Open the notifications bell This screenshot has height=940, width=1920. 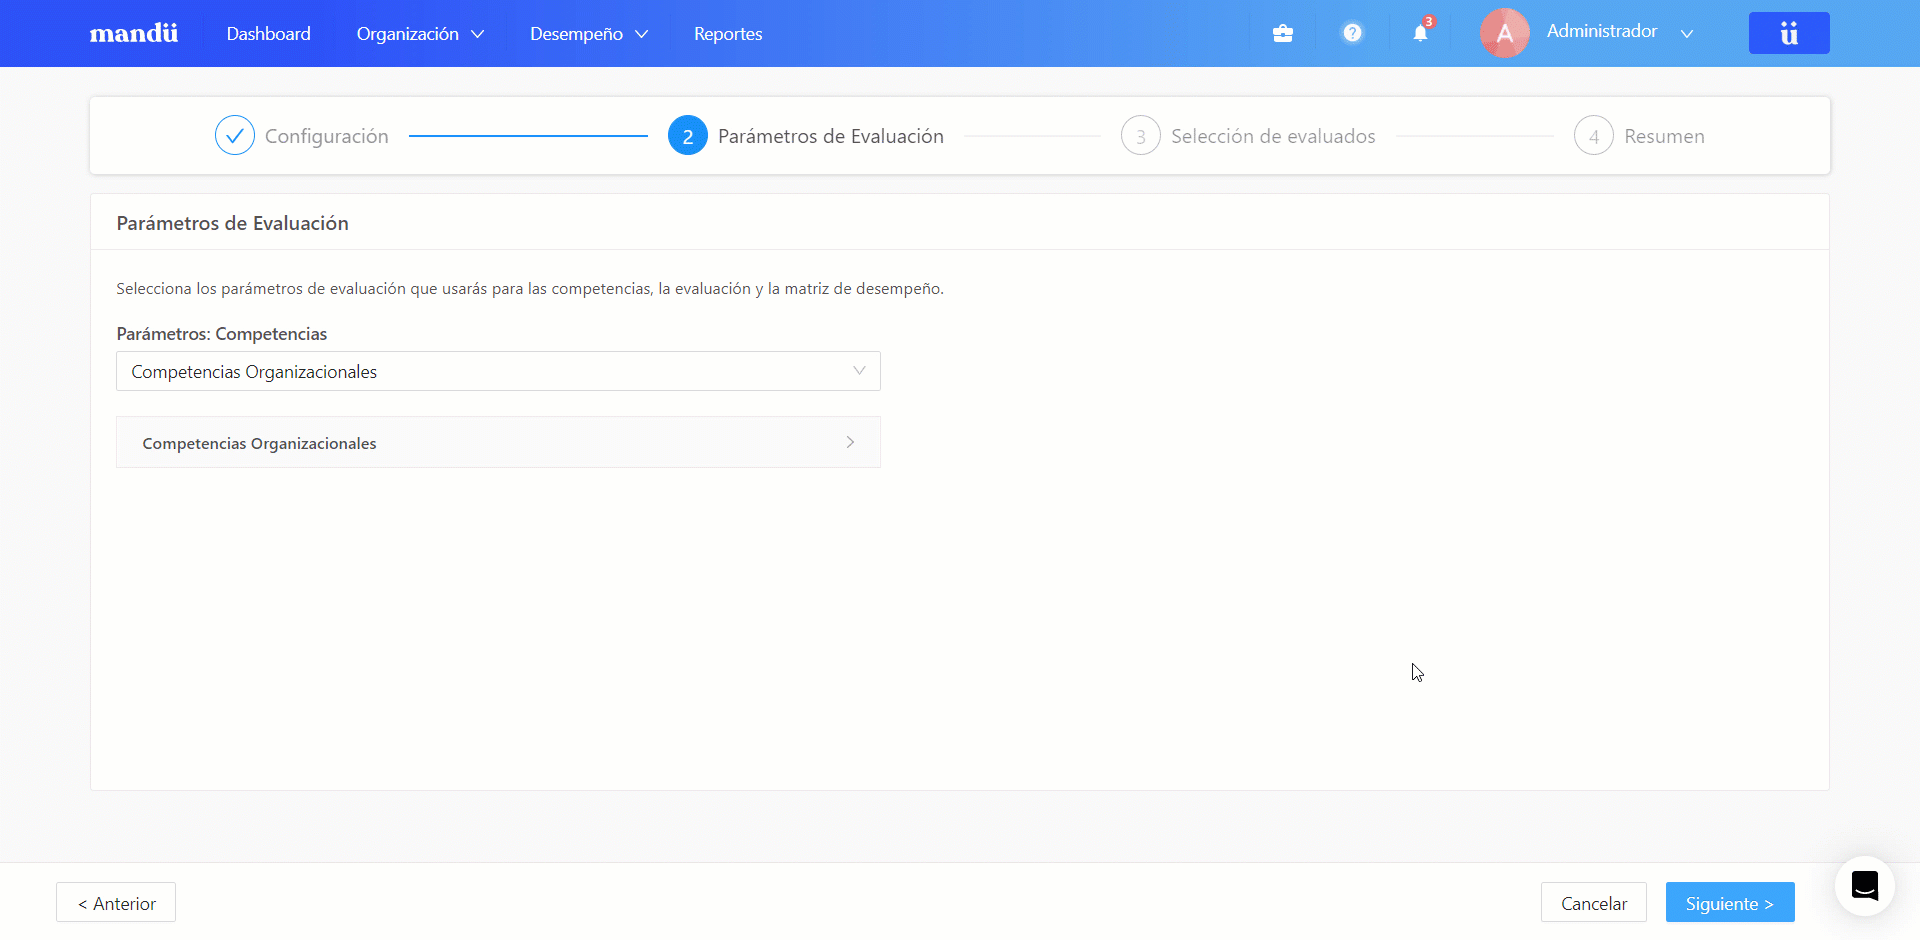(x=1420, y=33)
